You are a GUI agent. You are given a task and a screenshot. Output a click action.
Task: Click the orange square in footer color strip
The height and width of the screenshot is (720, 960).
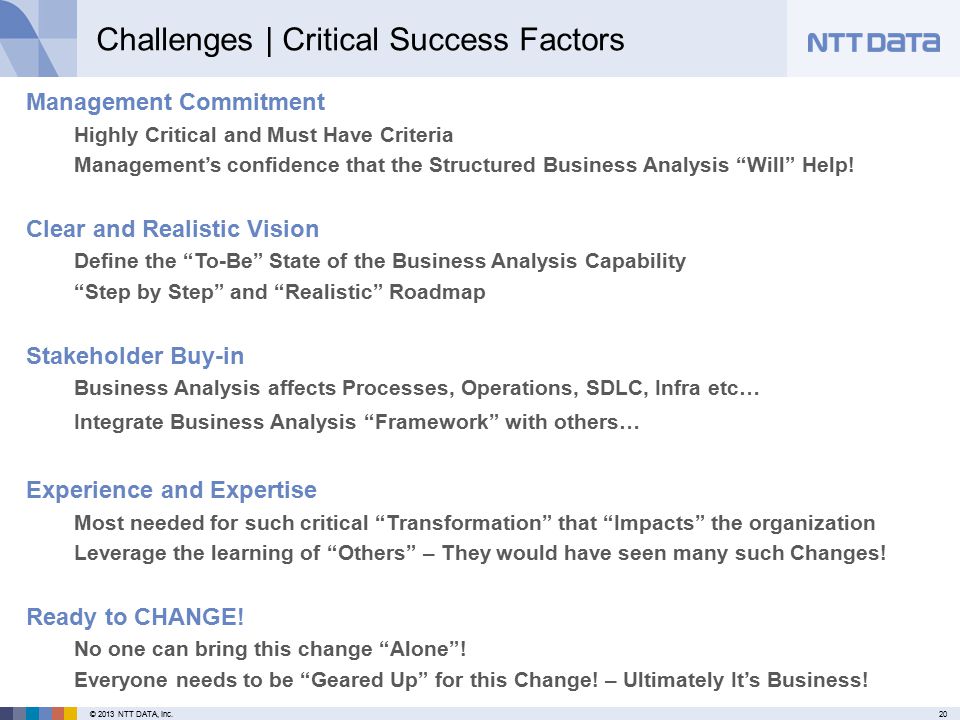coord(58,714)
